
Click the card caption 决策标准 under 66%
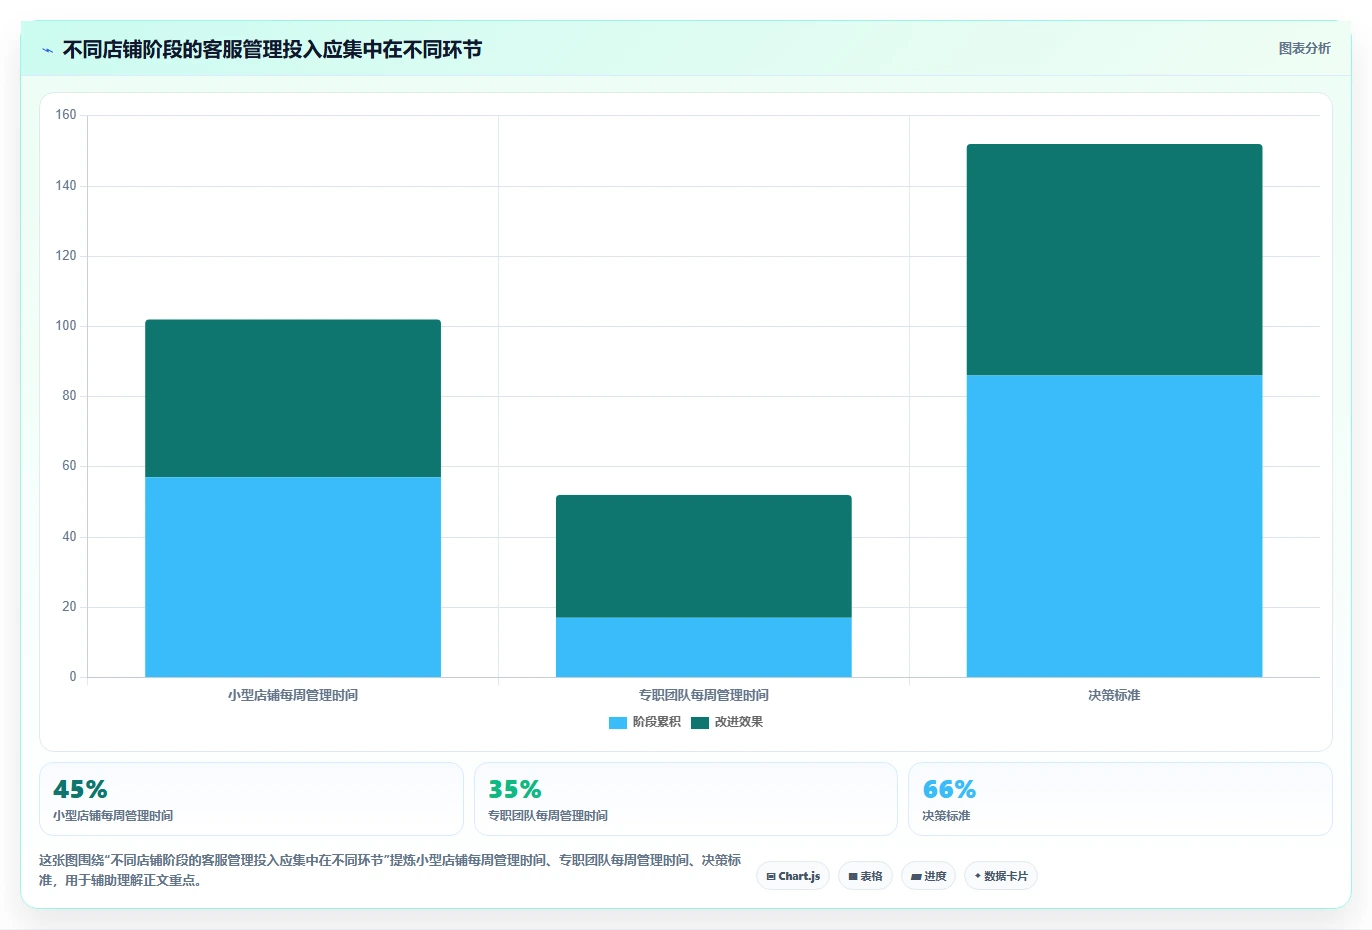point(946,816)
